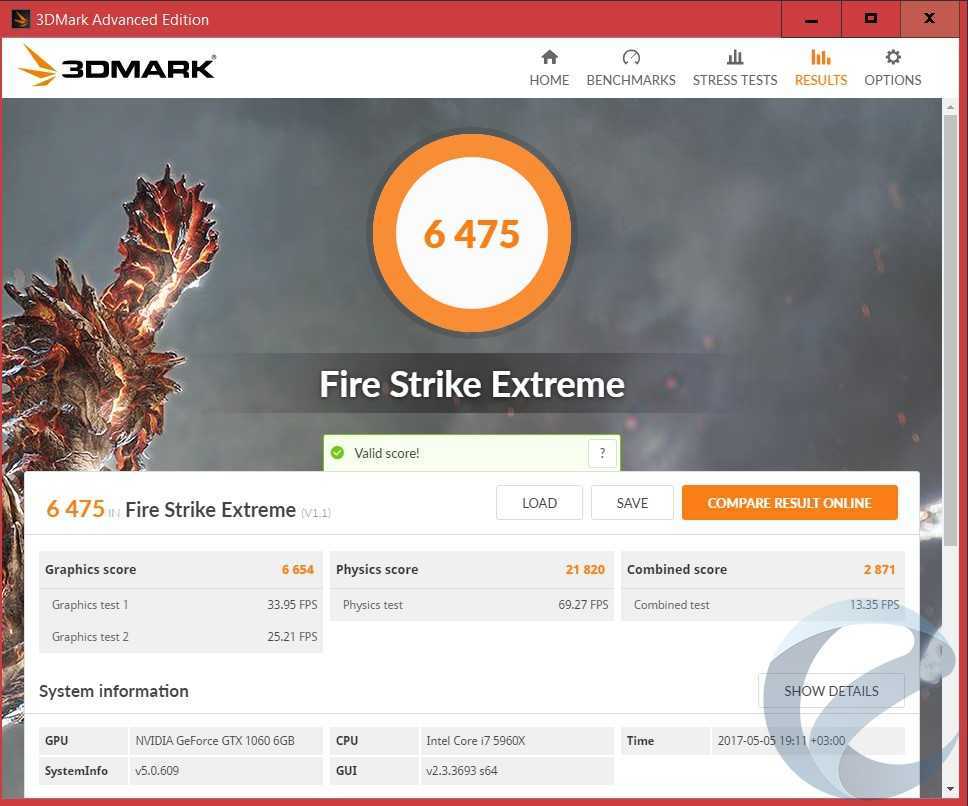Image resolution: width=968 pixels, height=806 pixels.
Task: Click the 3DMark logo in header
Action: [x=117, y=65]
